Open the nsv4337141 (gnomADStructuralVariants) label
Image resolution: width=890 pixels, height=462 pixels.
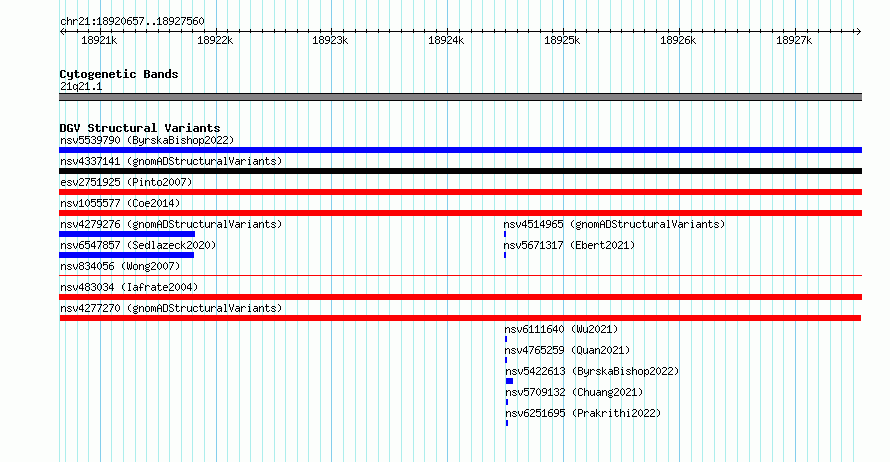click(171, 161)
